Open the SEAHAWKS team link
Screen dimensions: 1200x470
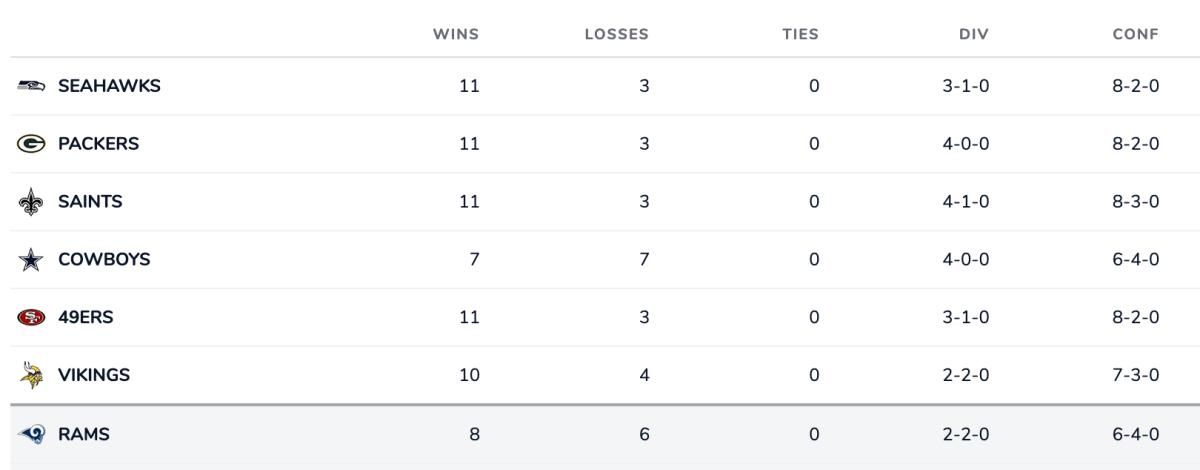[x=109, y=86]
